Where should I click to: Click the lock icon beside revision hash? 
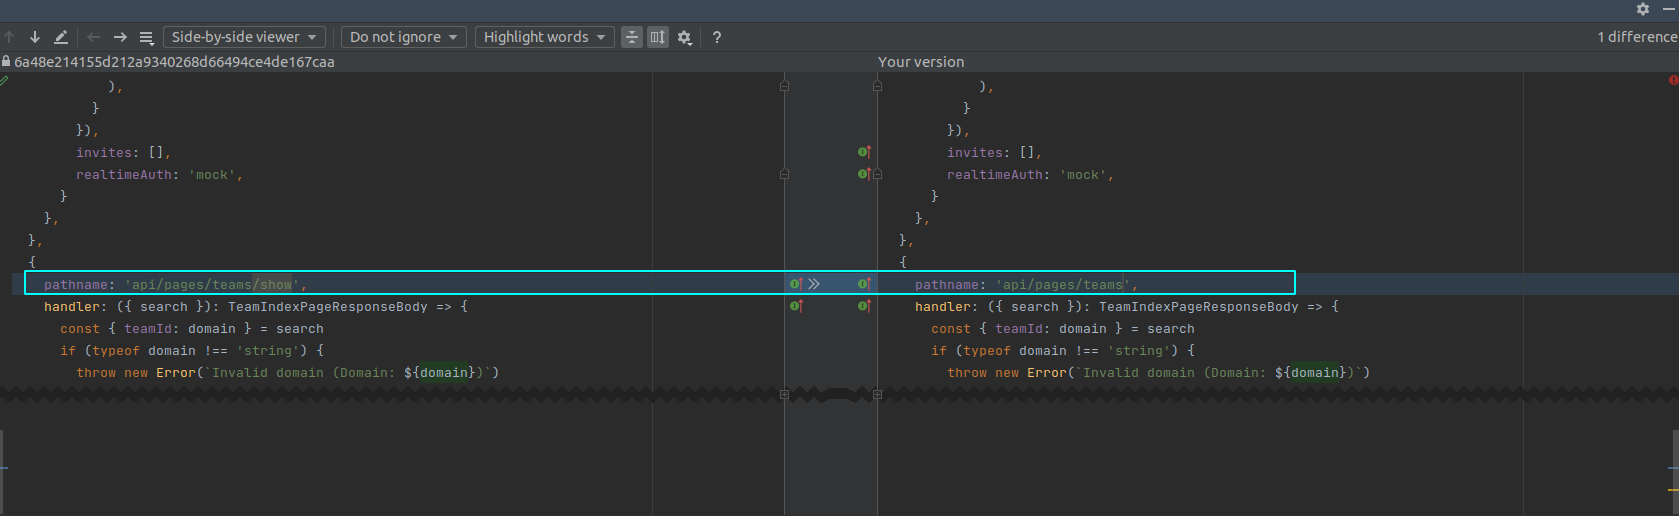point(6,61)
